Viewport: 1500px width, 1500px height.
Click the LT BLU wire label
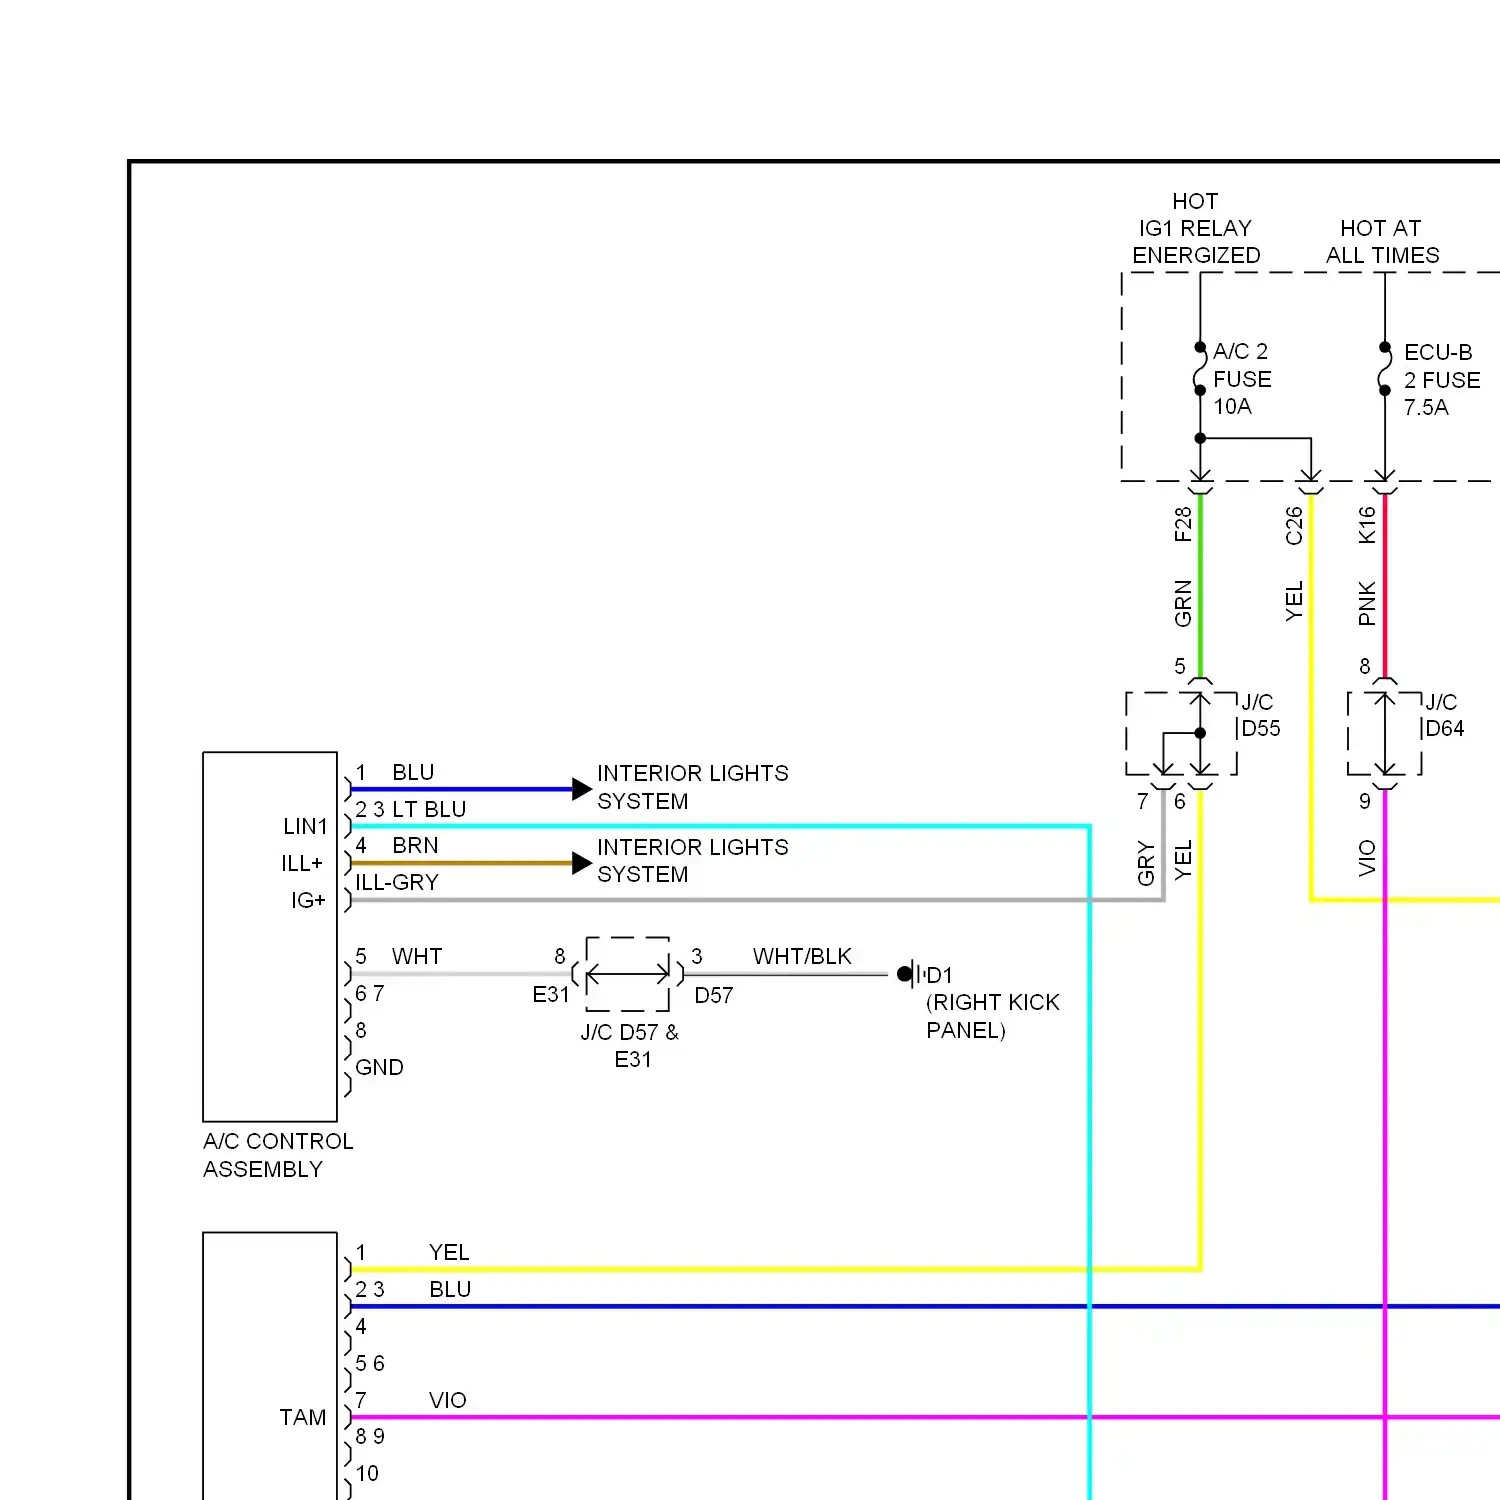(x=429, y=809)
